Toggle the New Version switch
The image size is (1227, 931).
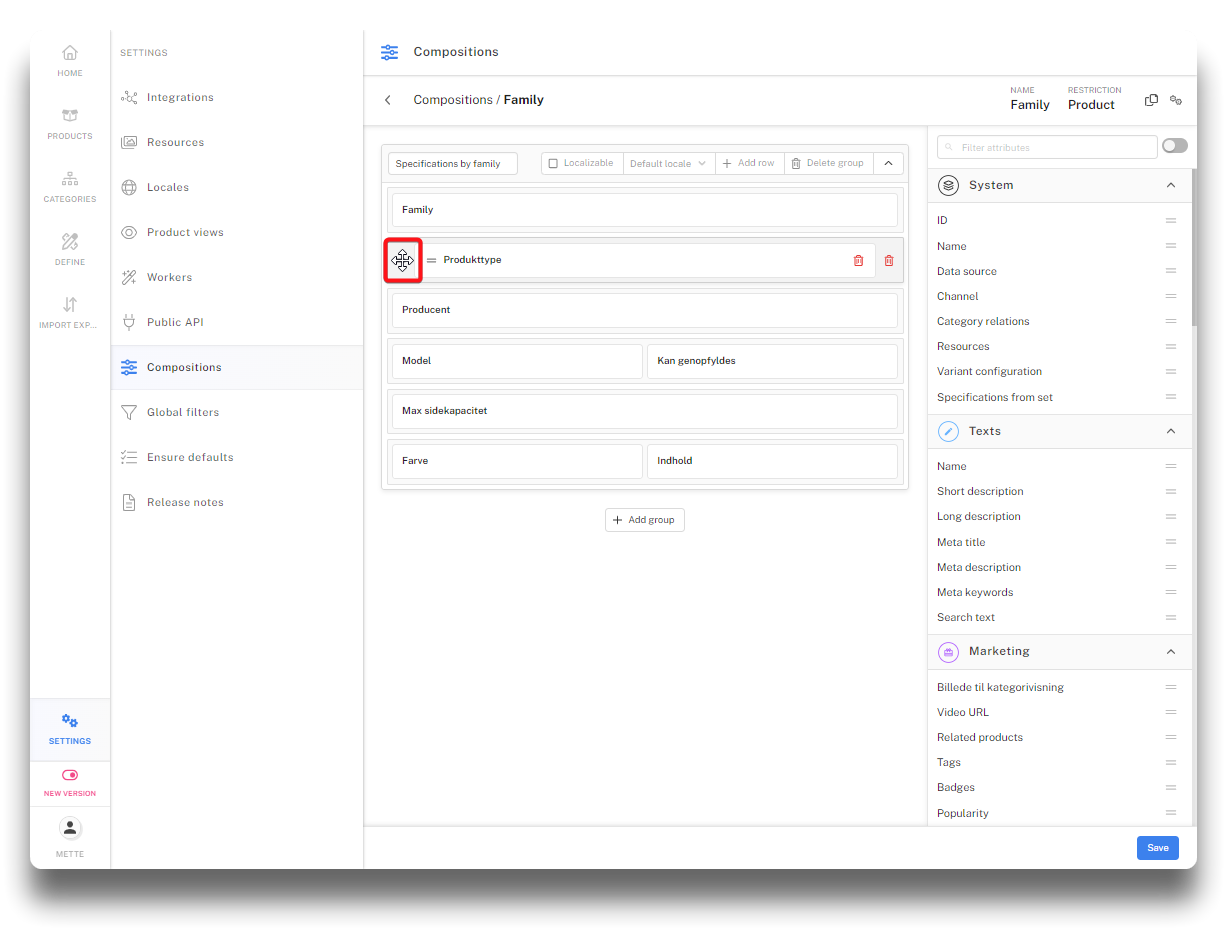point(70,775)
